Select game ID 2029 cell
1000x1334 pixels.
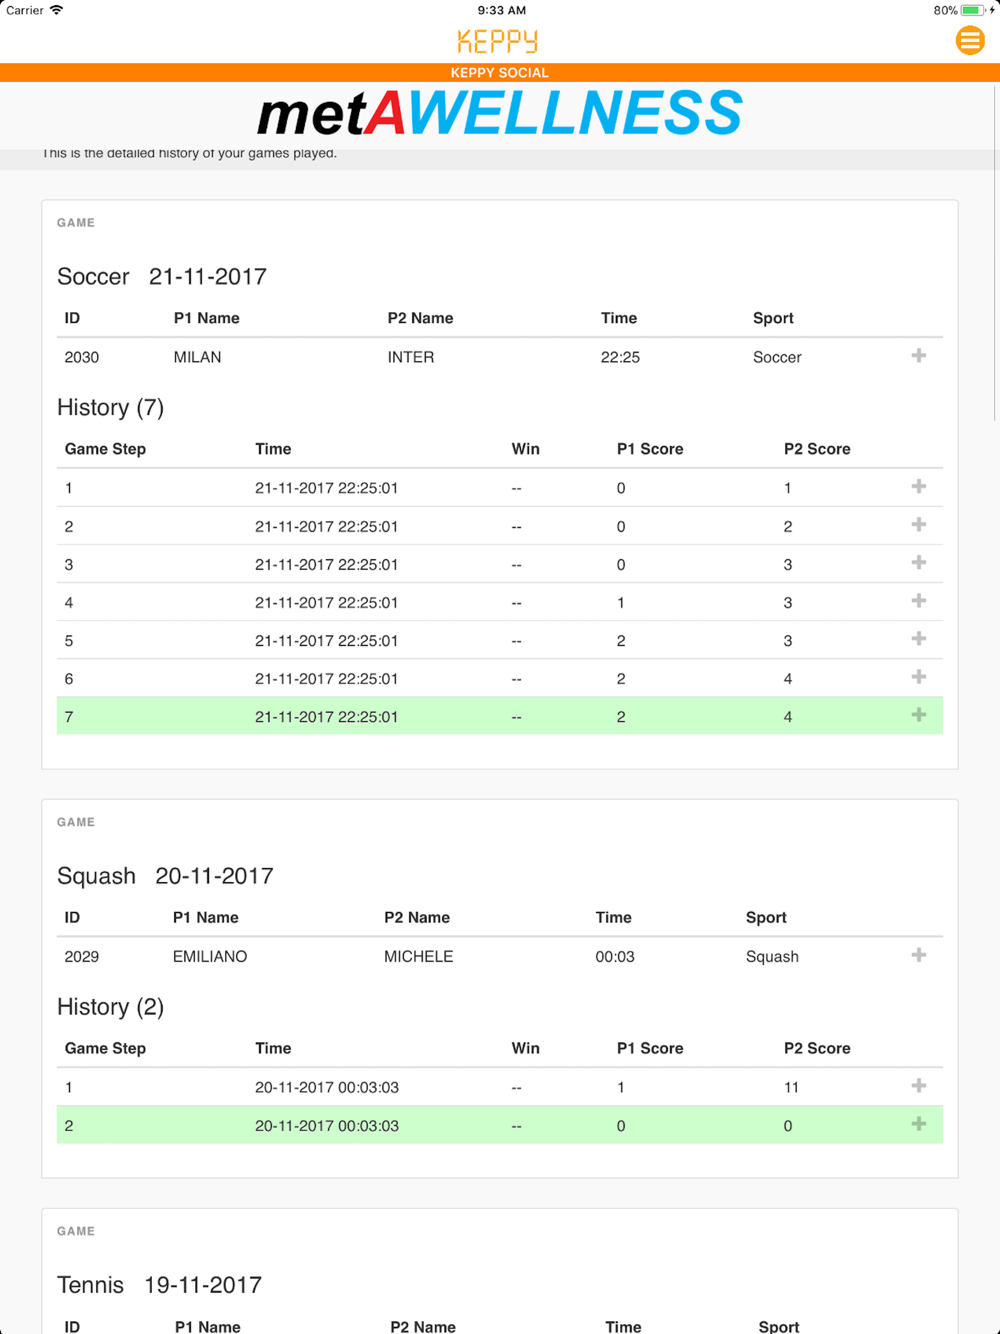point(82,956)
